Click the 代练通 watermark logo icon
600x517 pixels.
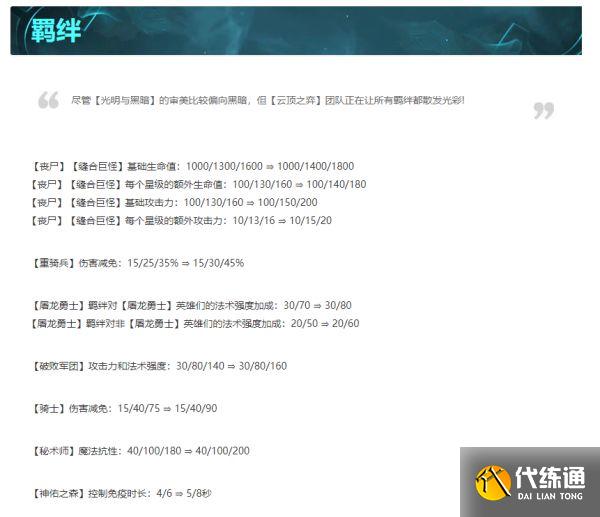tap(492, 482)
